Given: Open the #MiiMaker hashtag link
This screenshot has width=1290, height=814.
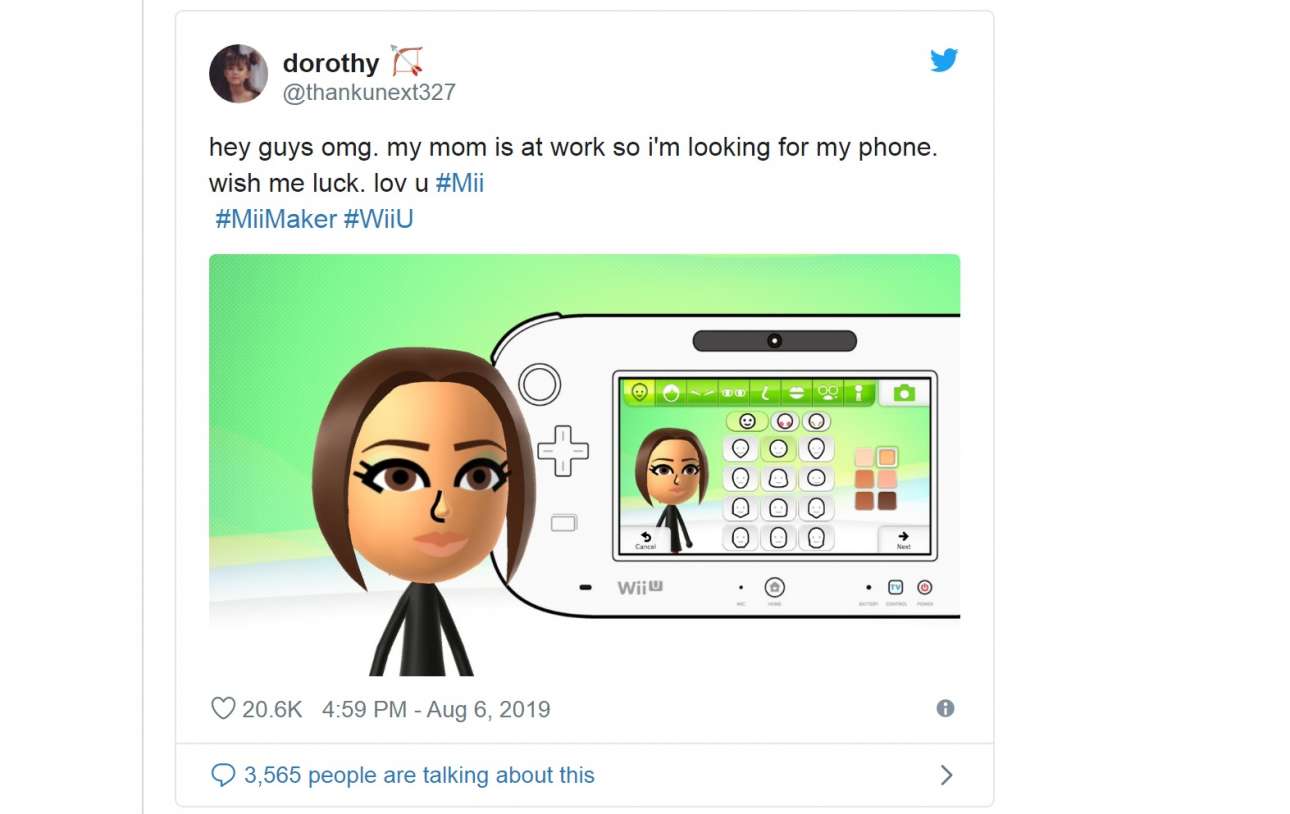Looking at the screenshot, I should click(276, 219).
